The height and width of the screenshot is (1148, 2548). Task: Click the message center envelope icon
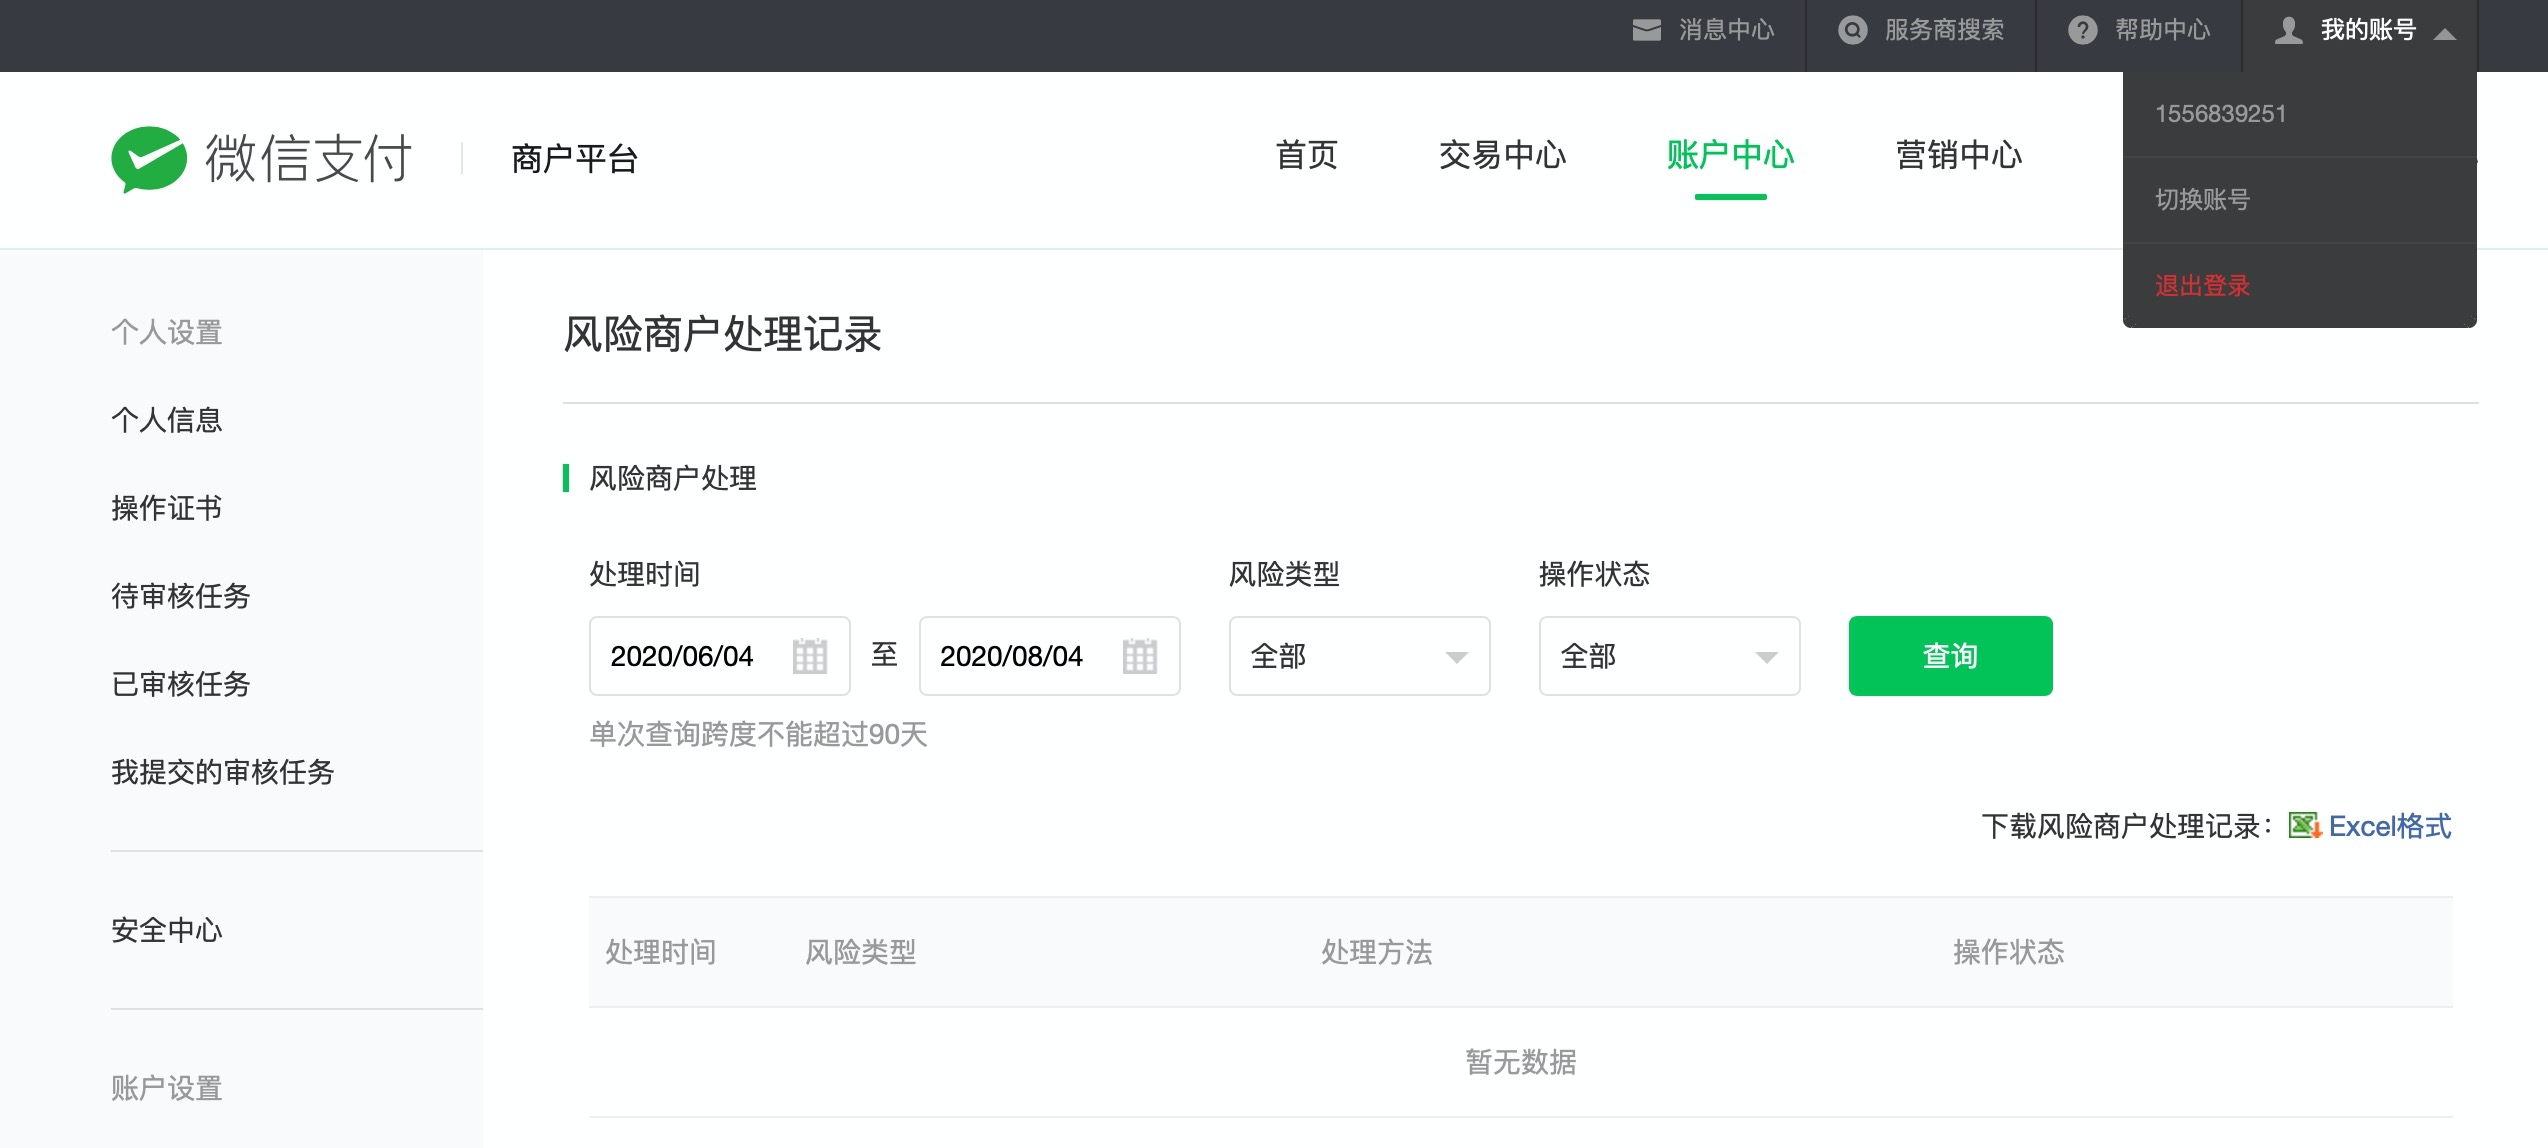point(1646,30)
